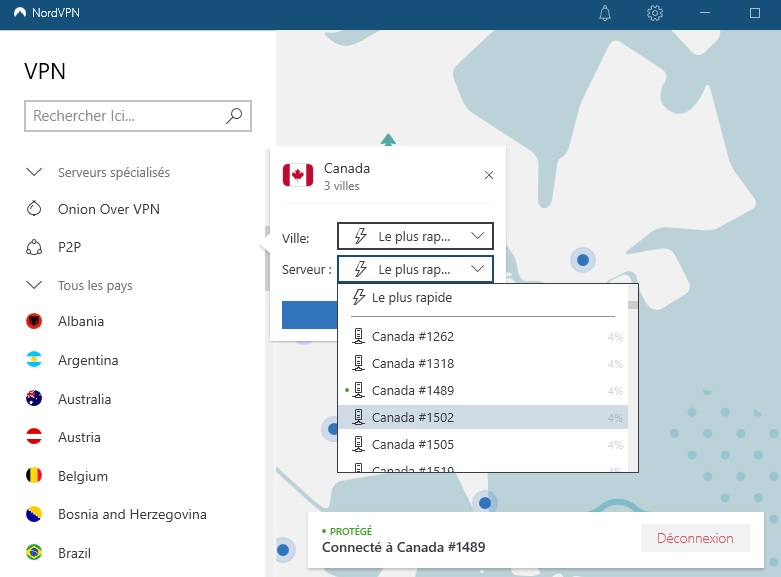Collapse the Tous les pays section
This screenshot has height=577, width=781.
click(x=34, y=285)
